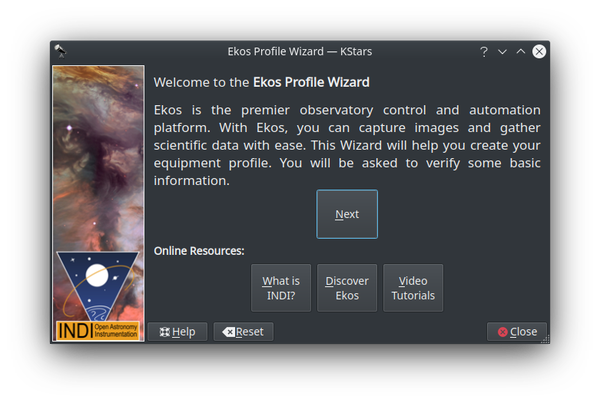600x403 pixels.
Task: Maximize the window with up chevron icon
Action: pyautogui.click(x=520, y=51)
